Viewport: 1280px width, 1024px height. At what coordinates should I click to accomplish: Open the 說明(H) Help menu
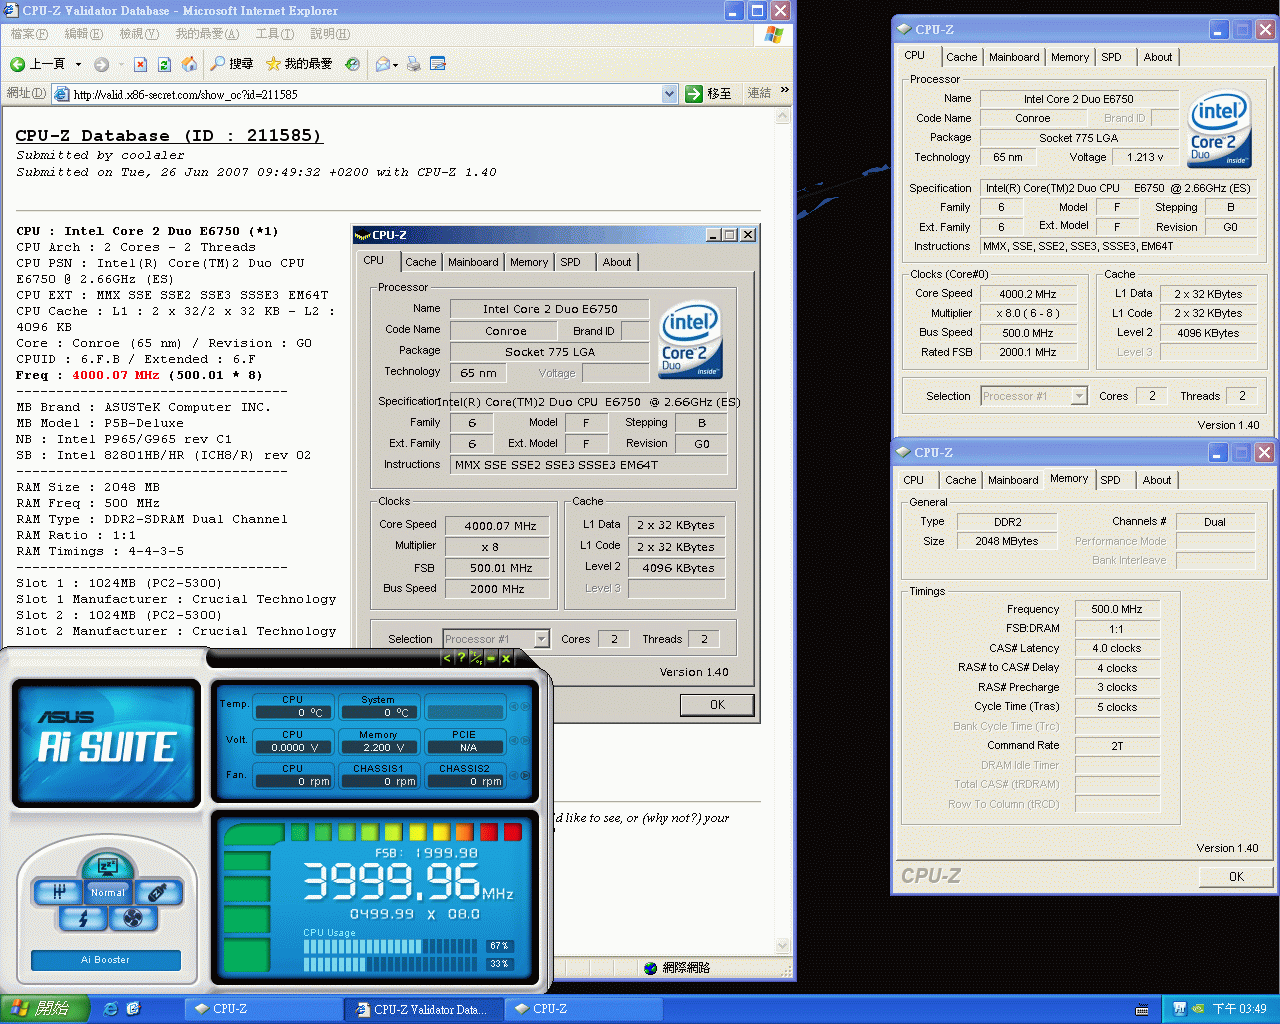coord(330,34)
